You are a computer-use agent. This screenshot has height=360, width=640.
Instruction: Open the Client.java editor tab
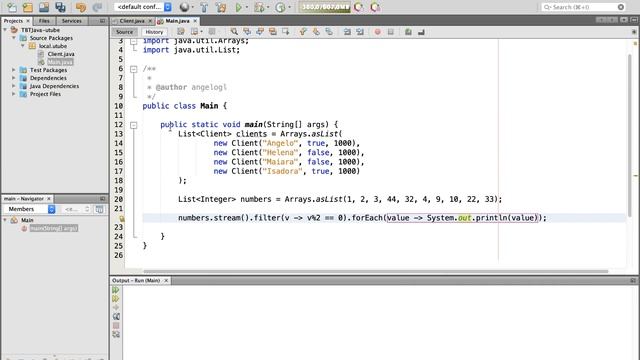click(x=132, y=21)
